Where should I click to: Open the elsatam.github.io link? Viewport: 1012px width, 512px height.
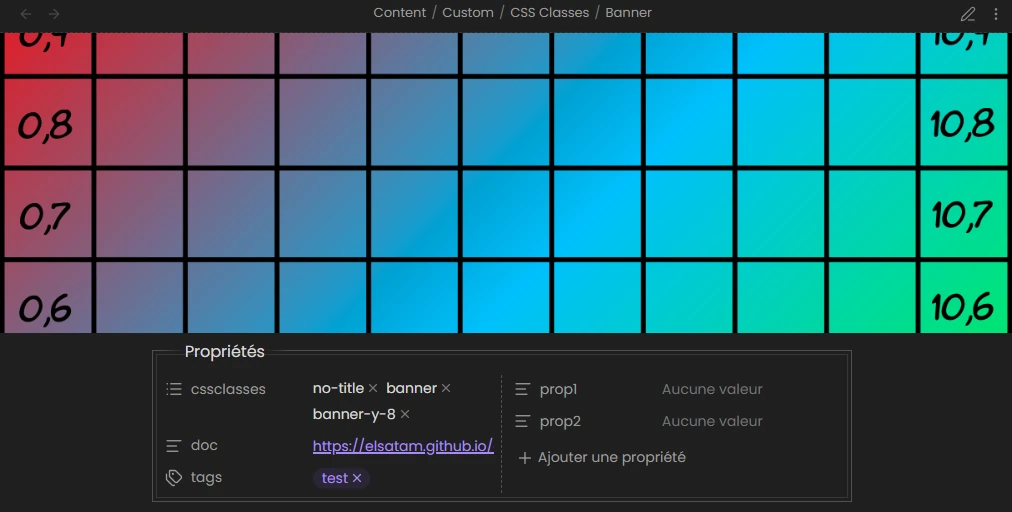click(x=403, y=446)
